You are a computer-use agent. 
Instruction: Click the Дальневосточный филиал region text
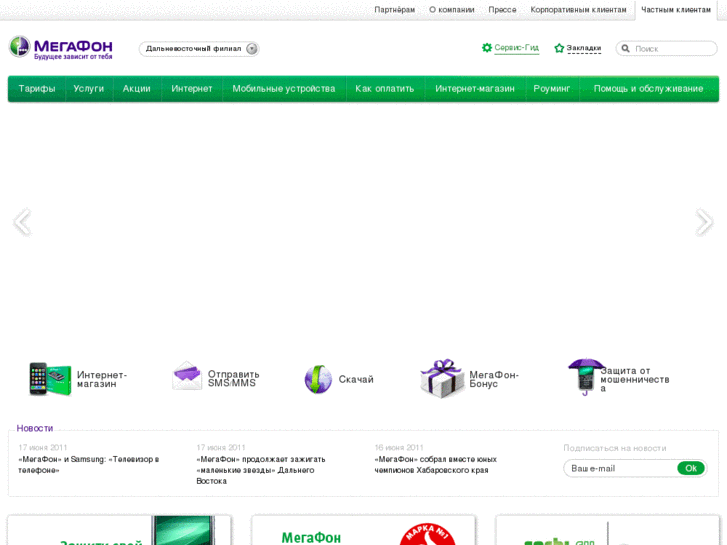click(x=193, y=49)
